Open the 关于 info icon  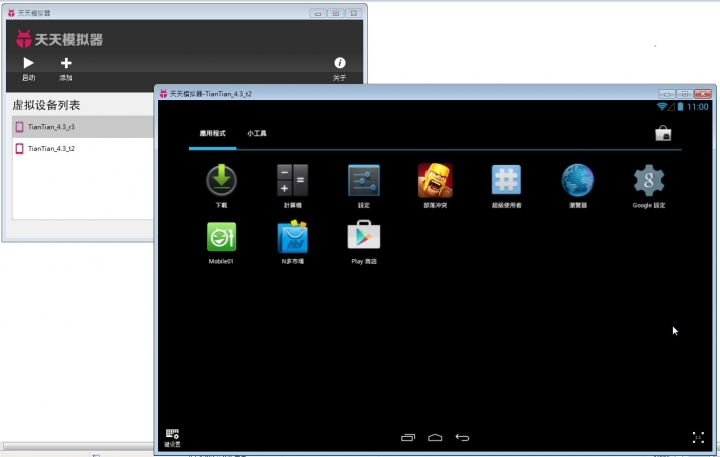coord(340,63)
